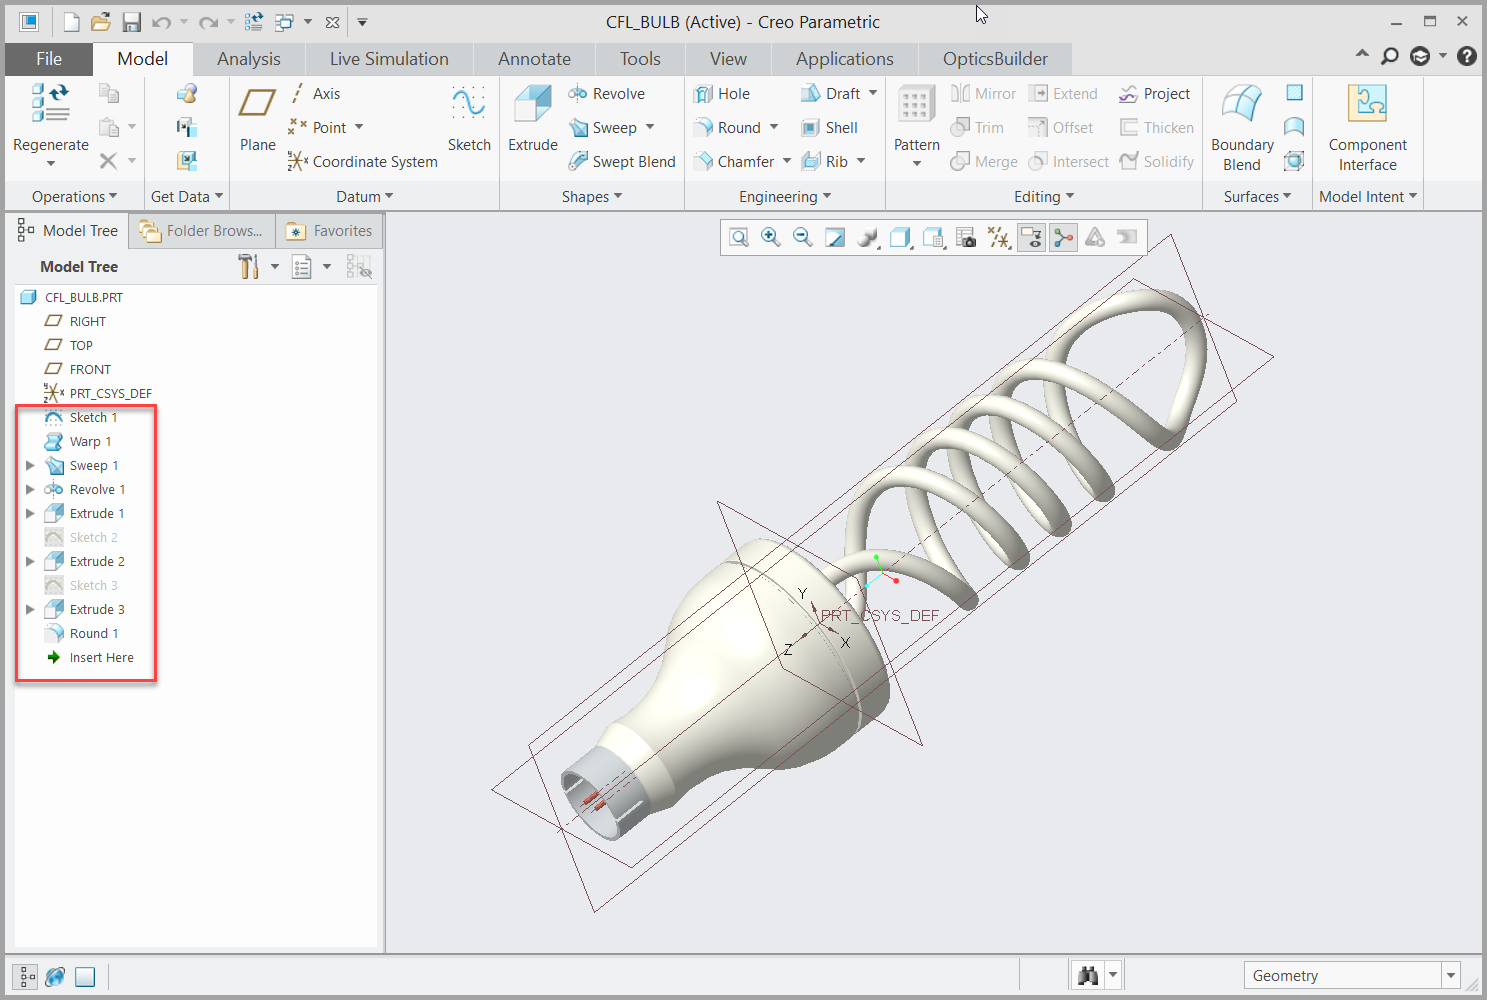Viewport: 1487px width, 1000px height.
Task: Click the find binoculars icon in the status bar
Action: point(1087,975)
